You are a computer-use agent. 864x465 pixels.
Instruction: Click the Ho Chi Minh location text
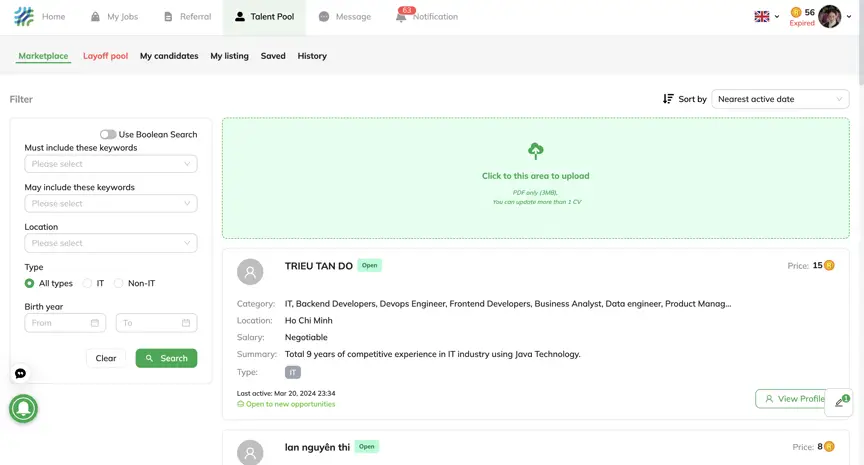(309, 320)
